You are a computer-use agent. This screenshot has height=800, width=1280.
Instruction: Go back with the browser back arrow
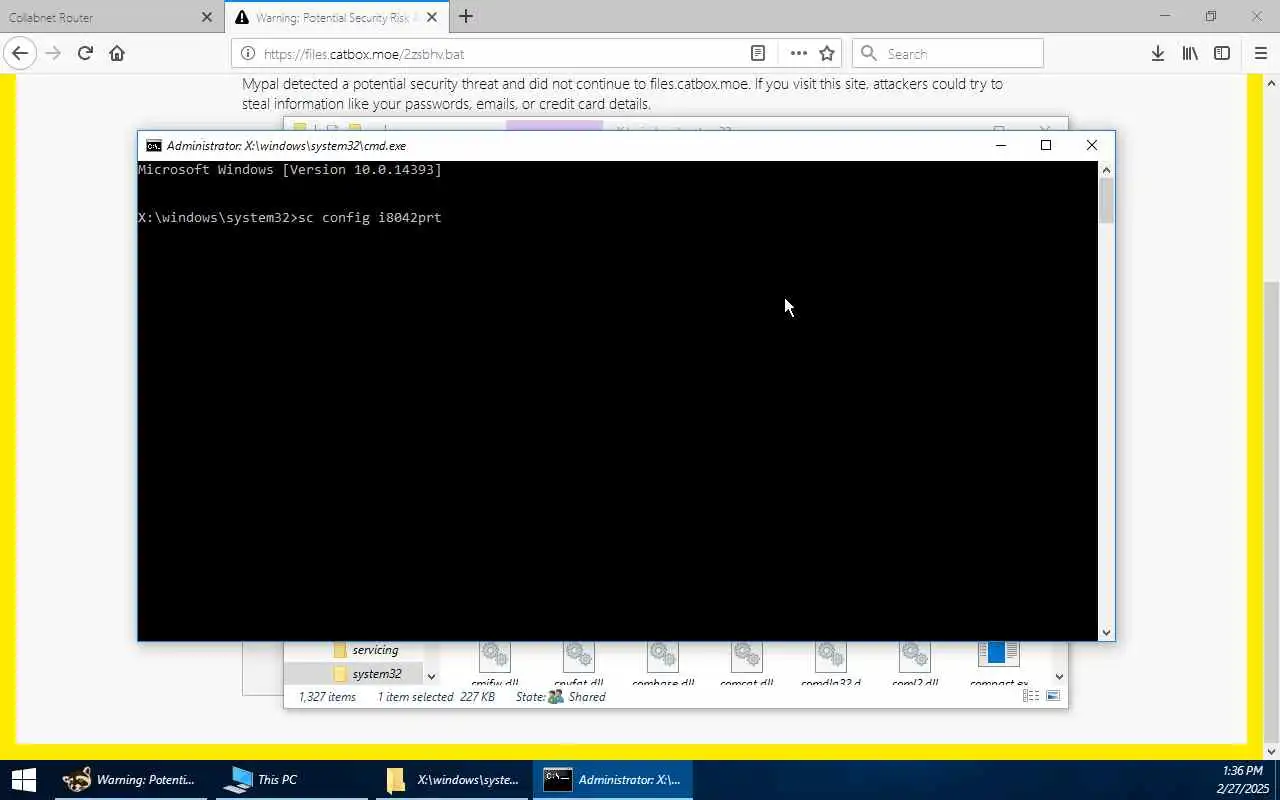pos(20,53)
